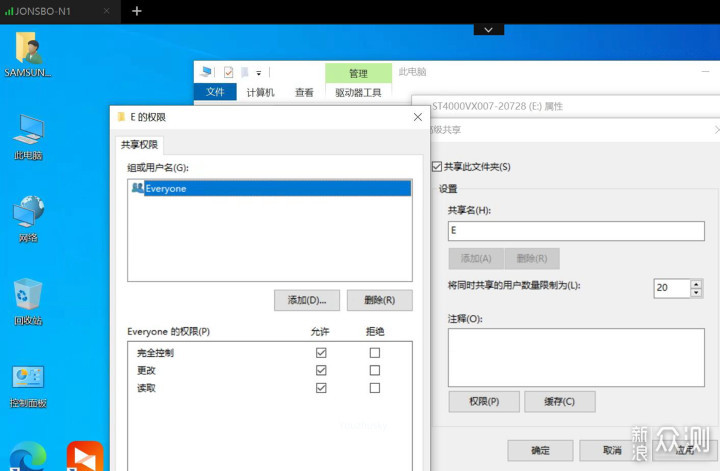The height and width of the screenshot is (471, 720).
Task: Click the 注释 (comments) text box
Action: (576, 358)
